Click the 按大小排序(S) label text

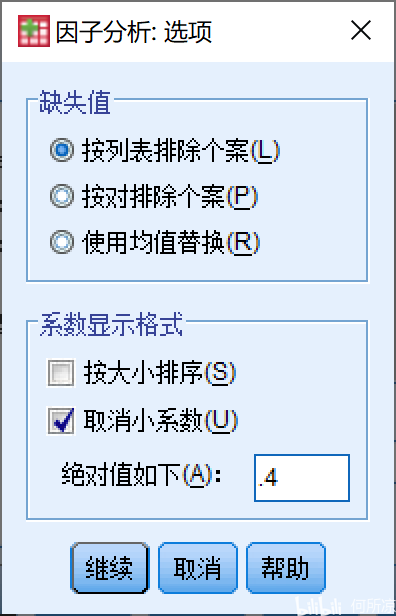159,373
